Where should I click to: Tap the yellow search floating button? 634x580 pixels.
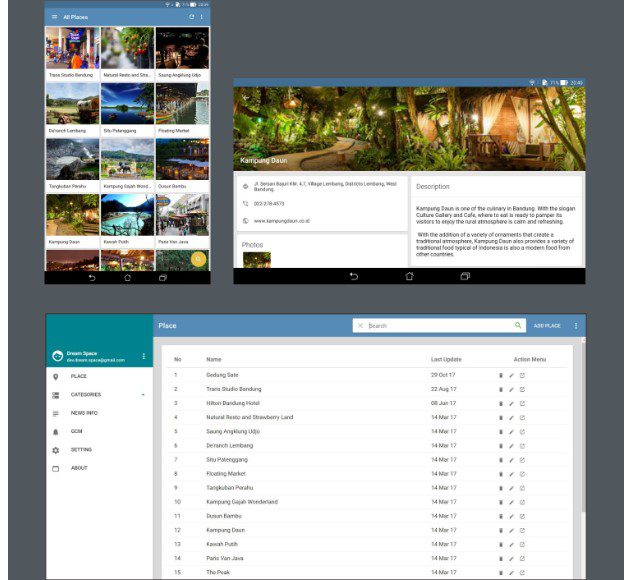pos(198,259)
